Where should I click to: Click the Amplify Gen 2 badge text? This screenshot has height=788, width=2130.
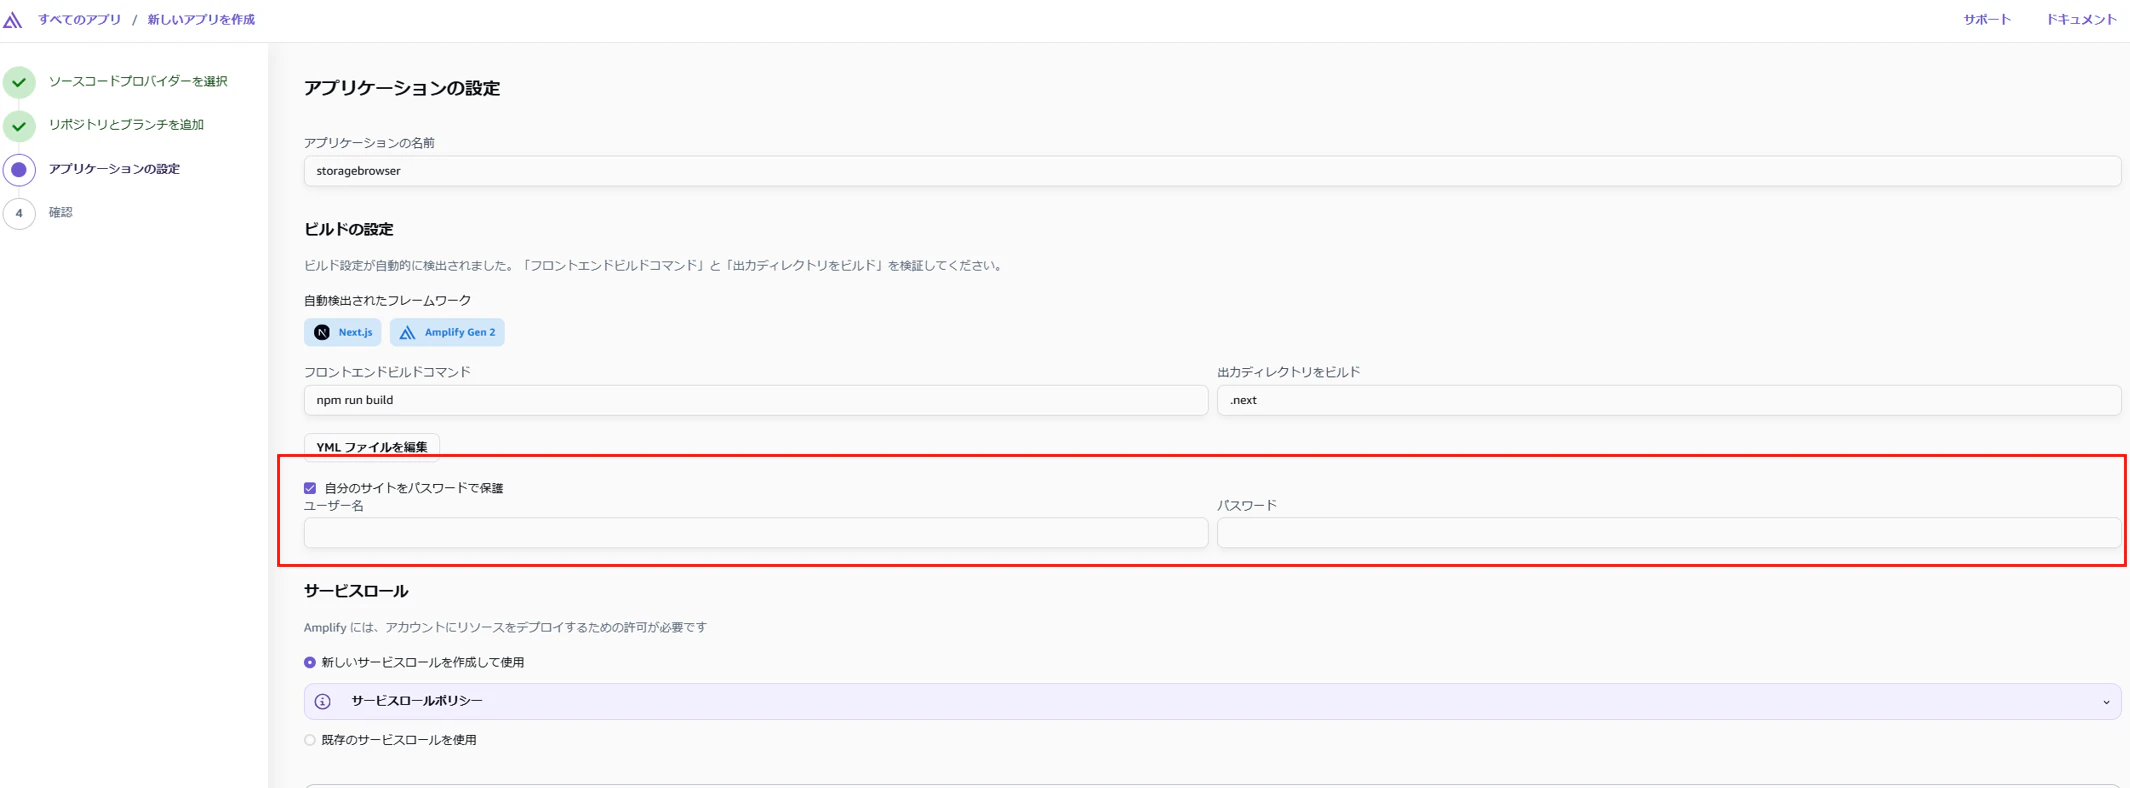pyautogui.click(x=460, y=332)
